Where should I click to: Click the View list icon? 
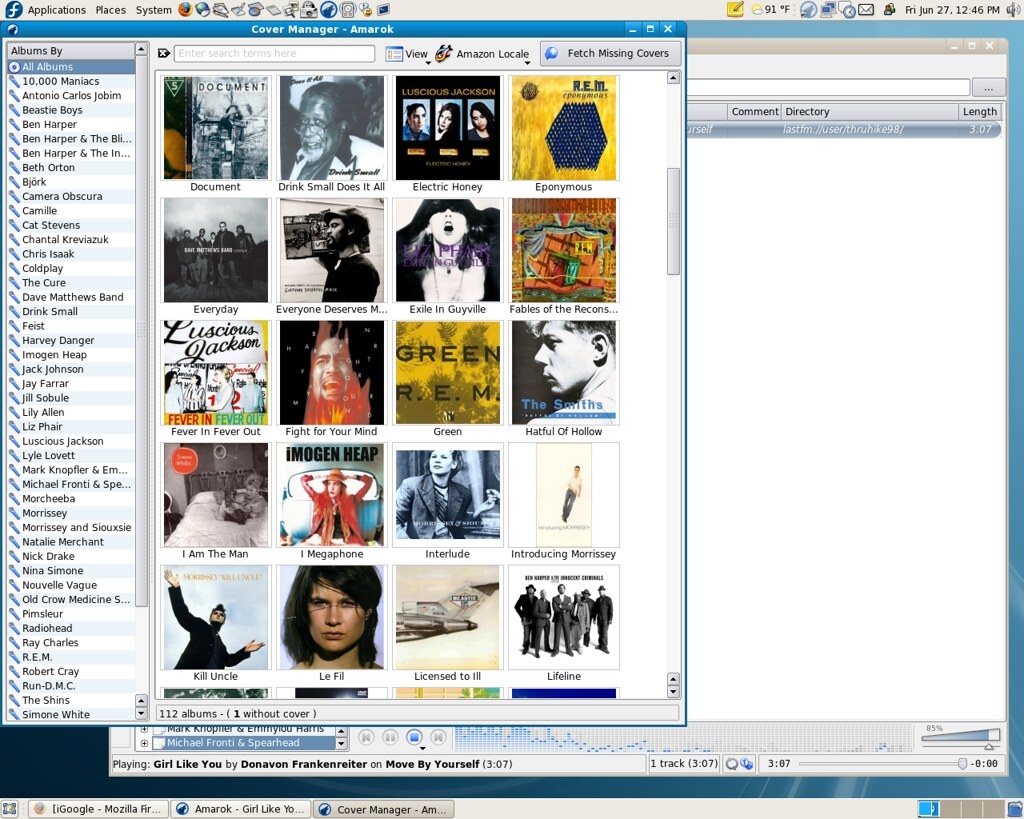click(394, 54)
